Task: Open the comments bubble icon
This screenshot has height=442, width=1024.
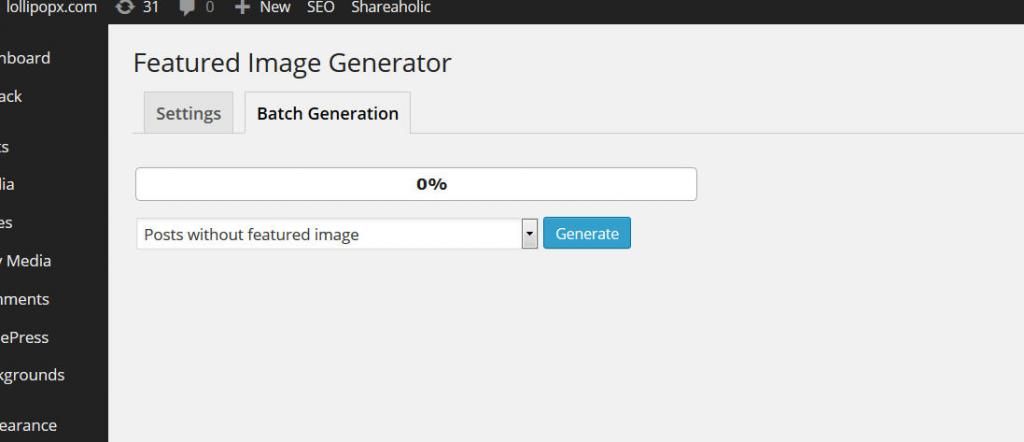Action: 187,8
